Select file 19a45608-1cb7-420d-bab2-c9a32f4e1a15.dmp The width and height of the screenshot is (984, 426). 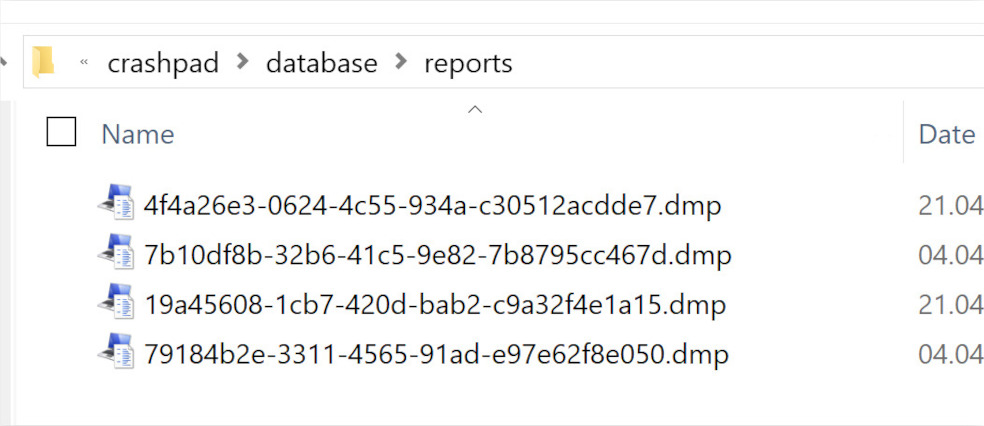point(435,306)
